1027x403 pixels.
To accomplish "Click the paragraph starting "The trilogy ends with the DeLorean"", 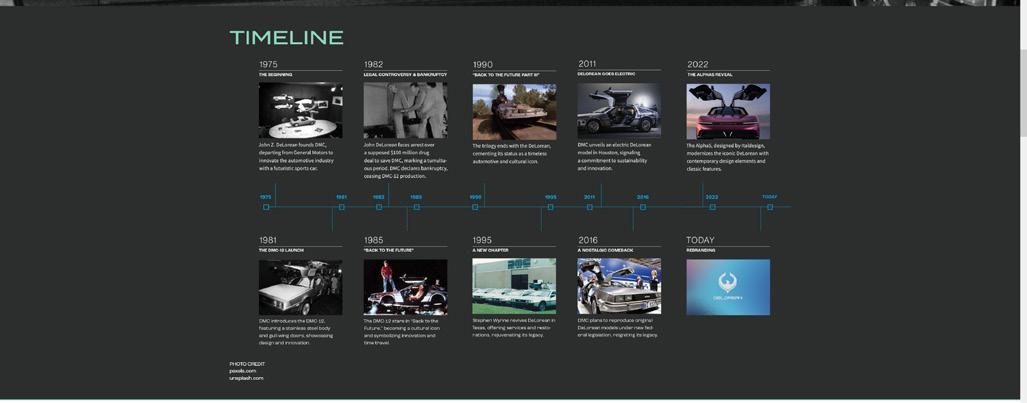I will [x=512, y=153].
